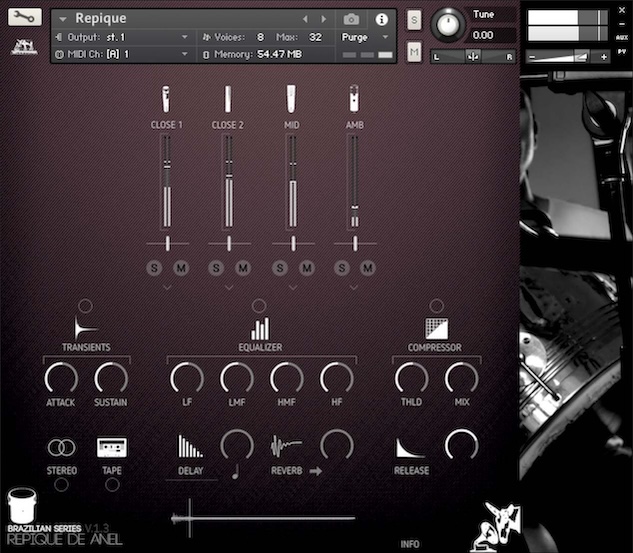Click the Compressor icon

[x=436, y=328]
